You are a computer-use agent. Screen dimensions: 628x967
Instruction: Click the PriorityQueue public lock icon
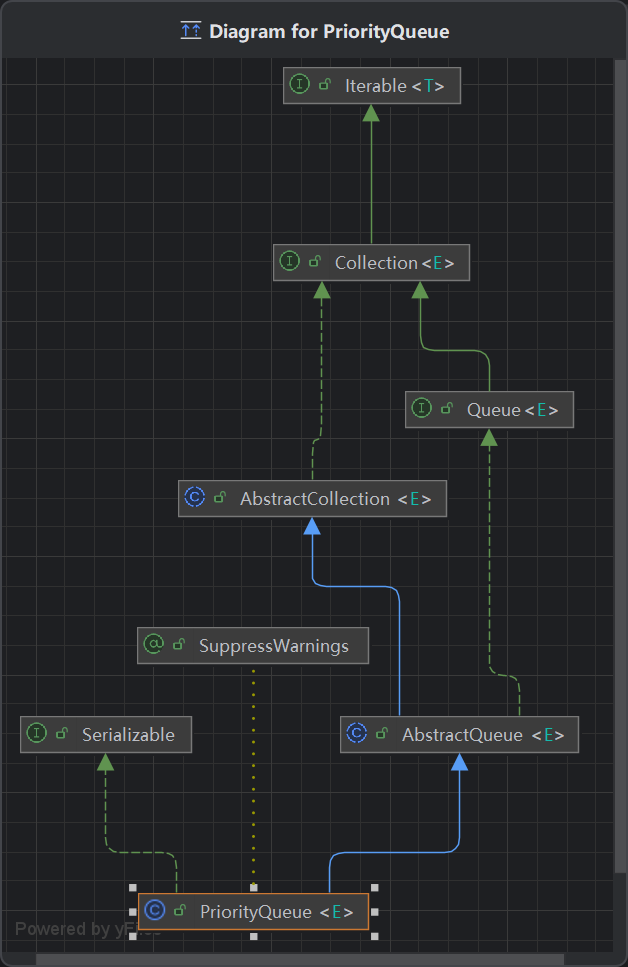pyautogui.click(x=180, y=910)
